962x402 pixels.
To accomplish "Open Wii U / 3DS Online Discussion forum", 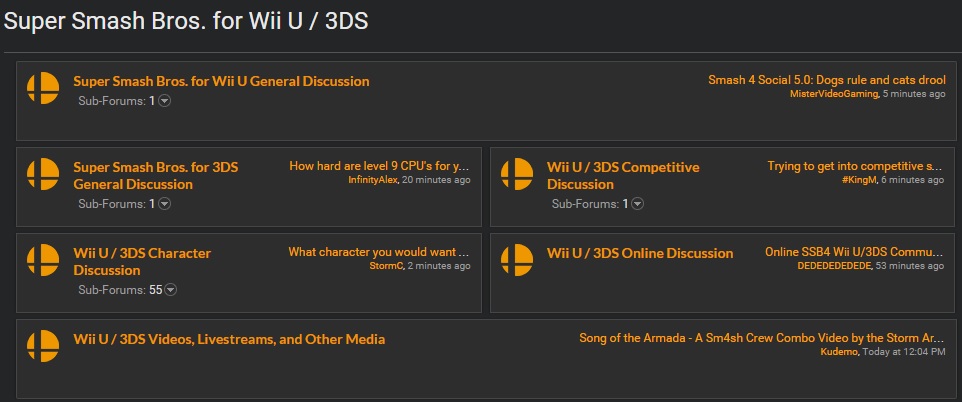I will (640, 253).
